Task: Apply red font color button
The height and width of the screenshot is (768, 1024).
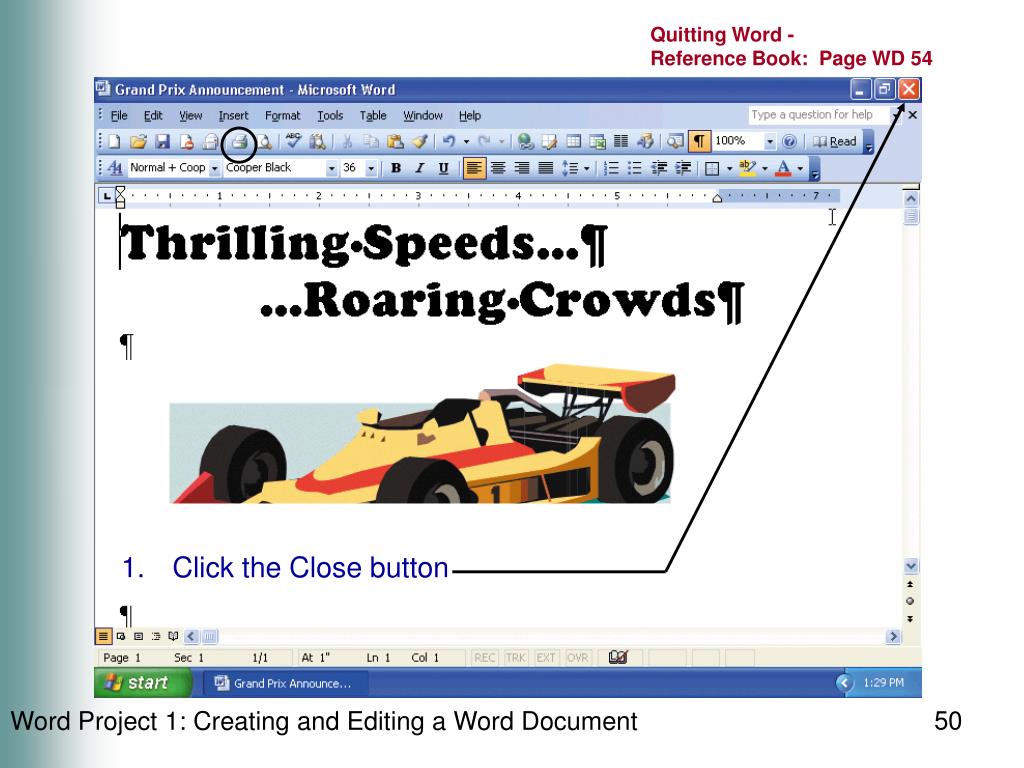Action: [783, 168]
